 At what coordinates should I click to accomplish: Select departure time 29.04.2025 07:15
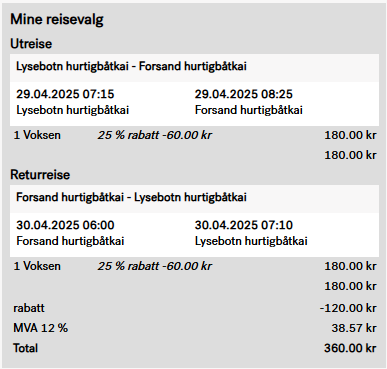tap(65, 94)
